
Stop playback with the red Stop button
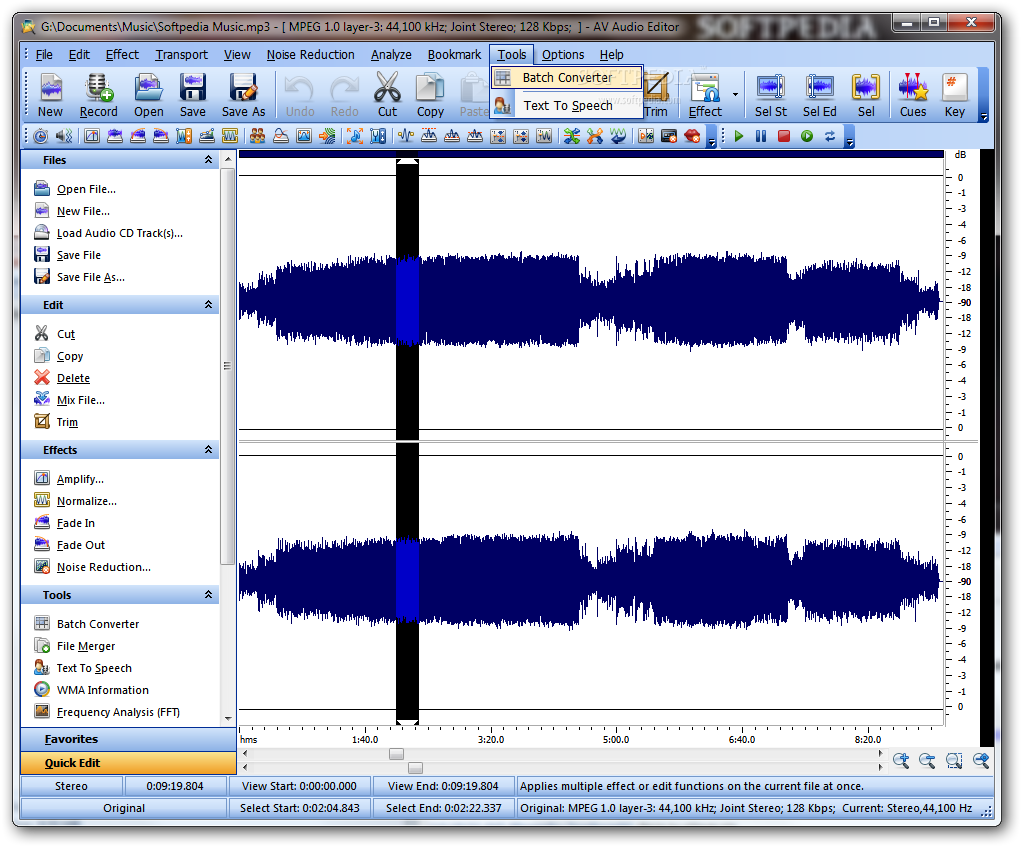pos(784,136)
